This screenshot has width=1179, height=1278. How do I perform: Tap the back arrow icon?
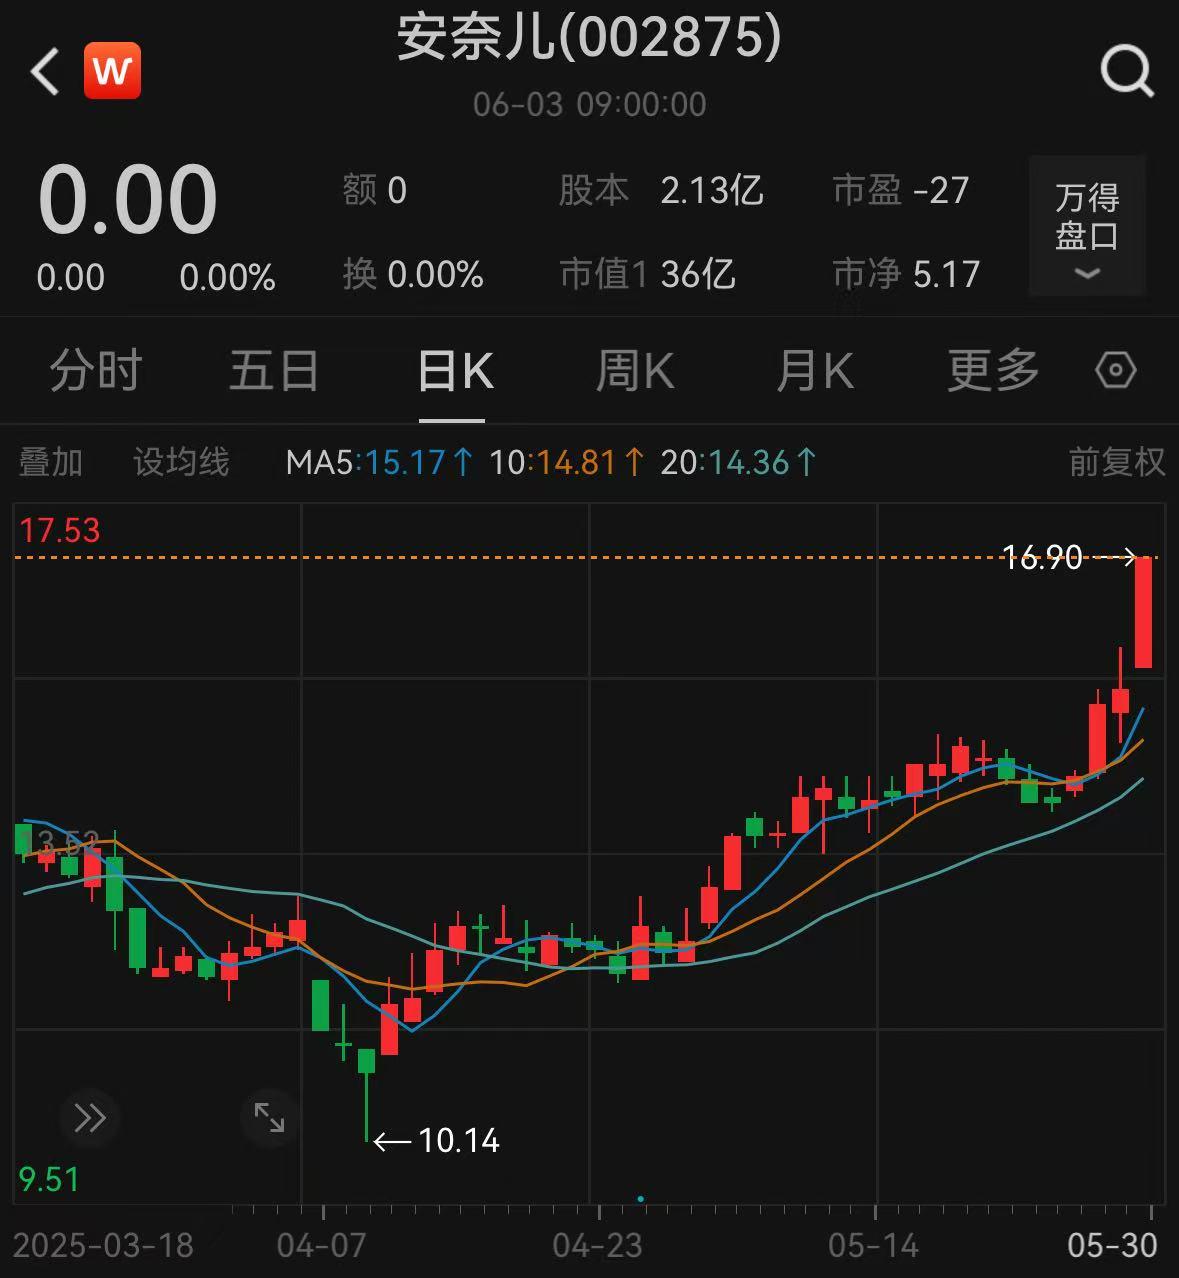coord(45,72)
